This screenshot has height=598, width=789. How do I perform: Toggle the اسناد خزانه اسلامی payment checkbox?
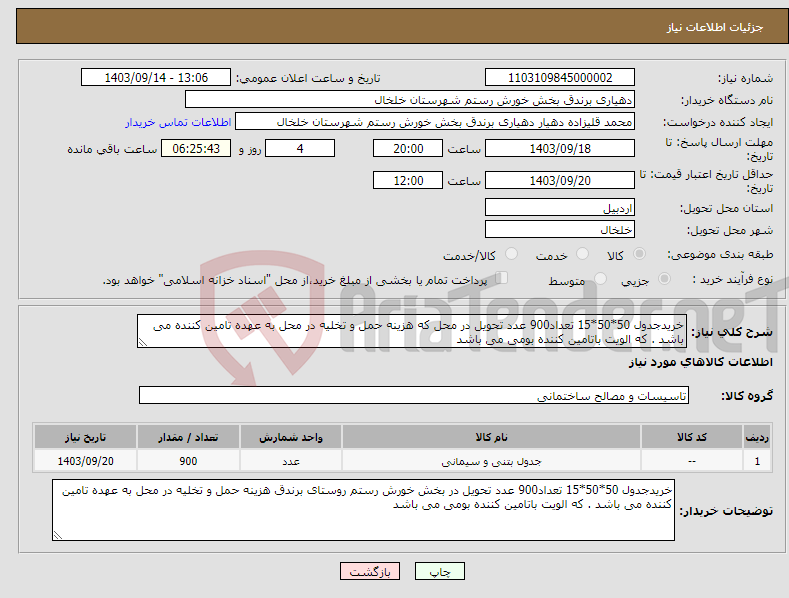[501, 278]
